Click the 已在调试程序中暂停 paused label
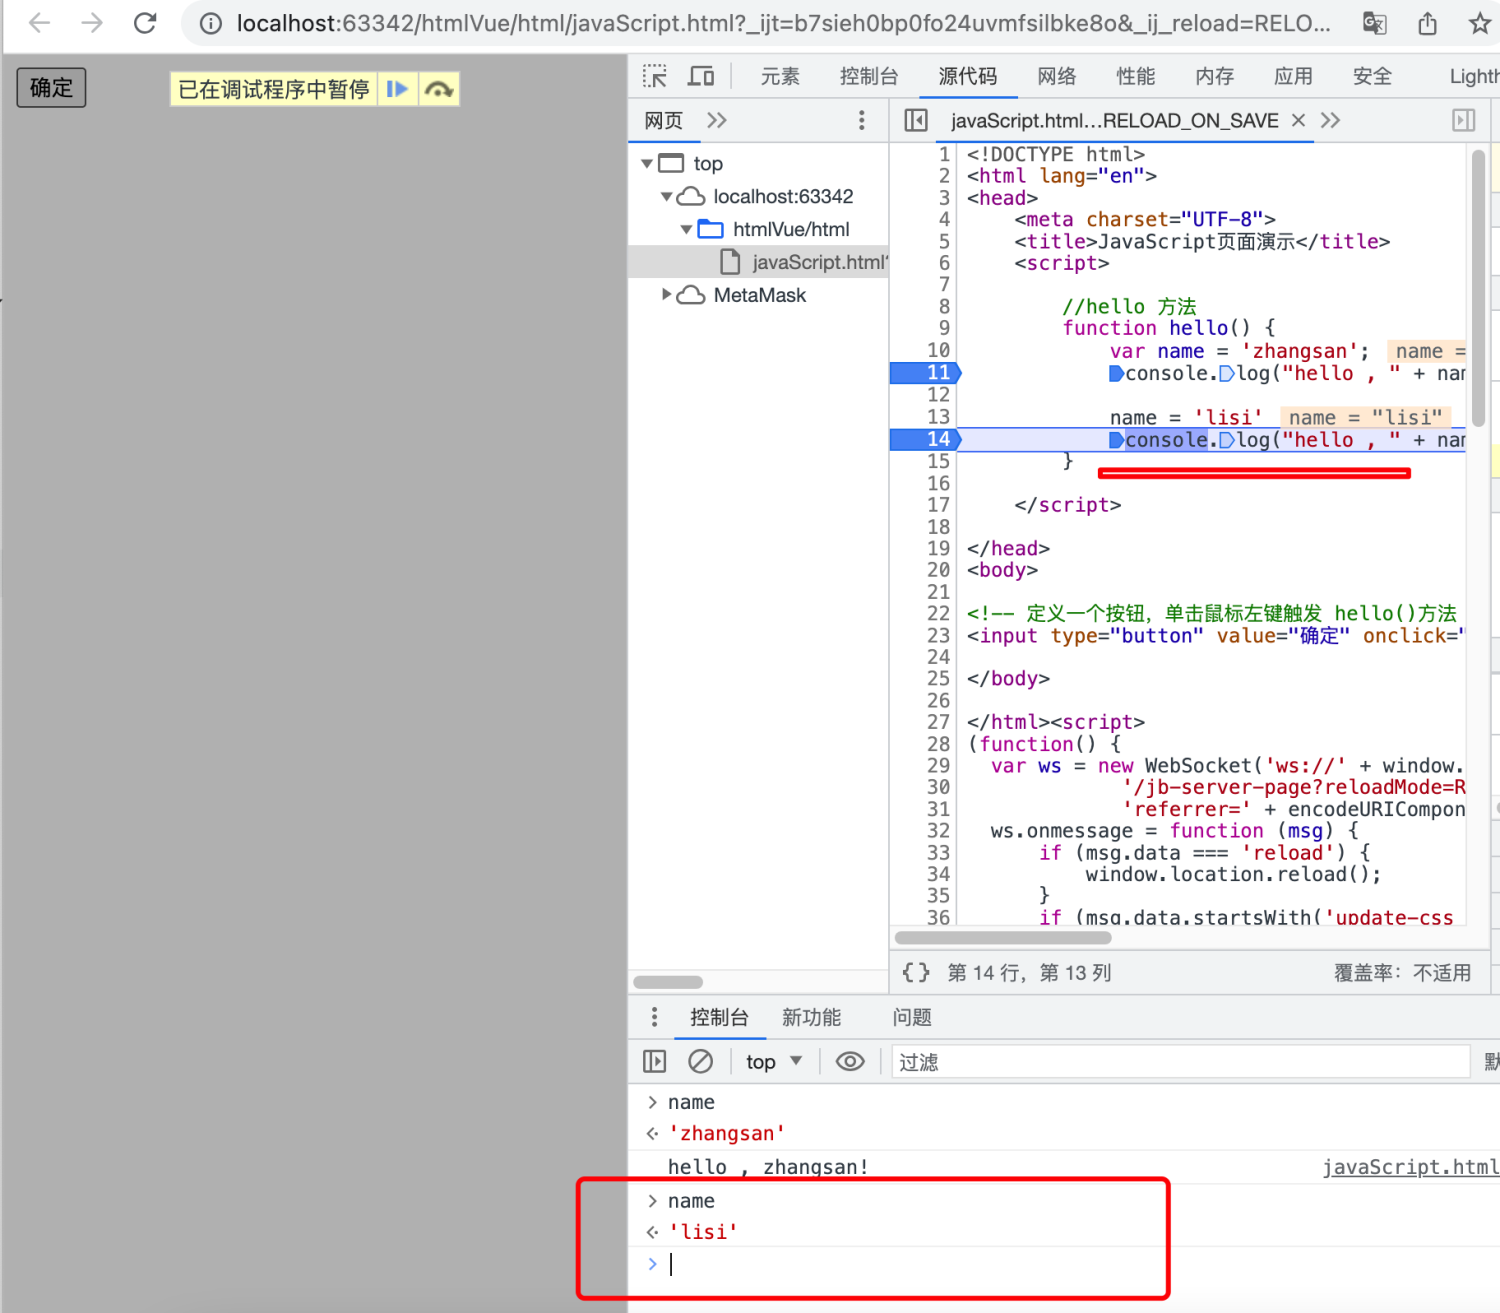Screen dimensions: 1500x1313 [273, 89]
